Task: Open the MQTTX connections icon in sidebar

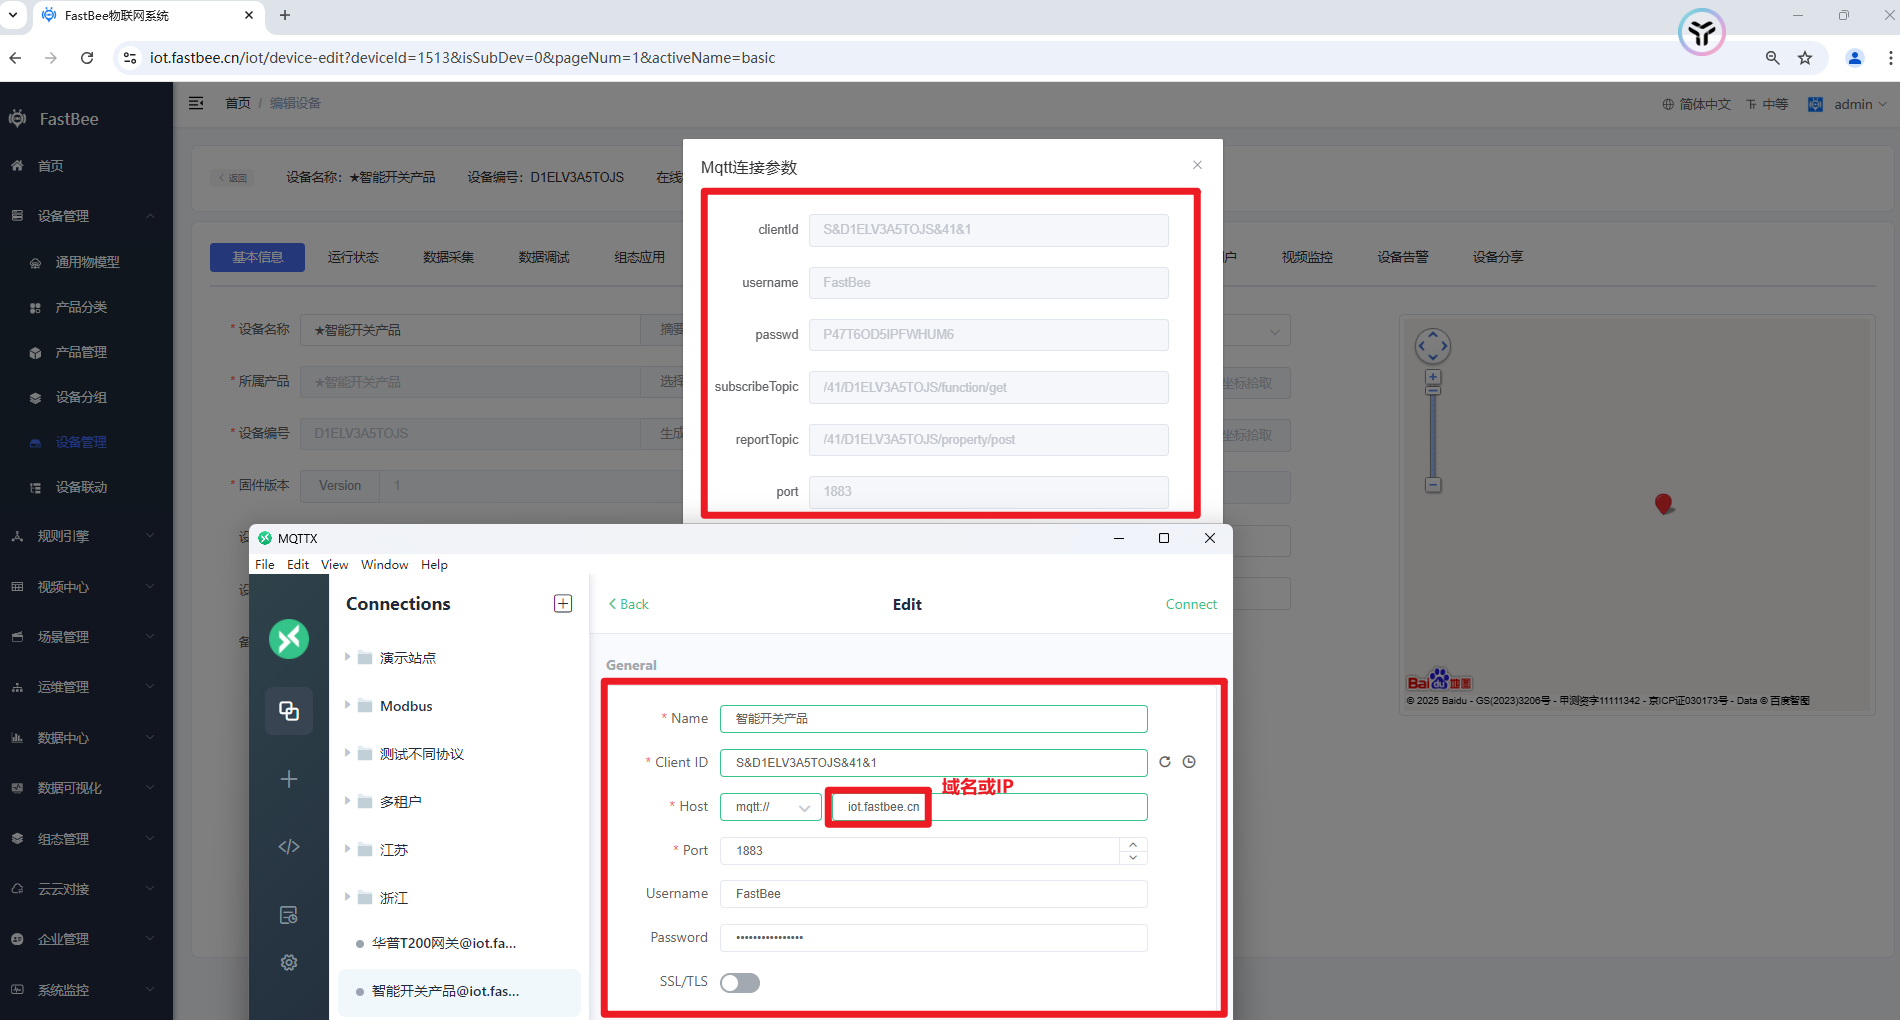Action: (x=289, y=711)
